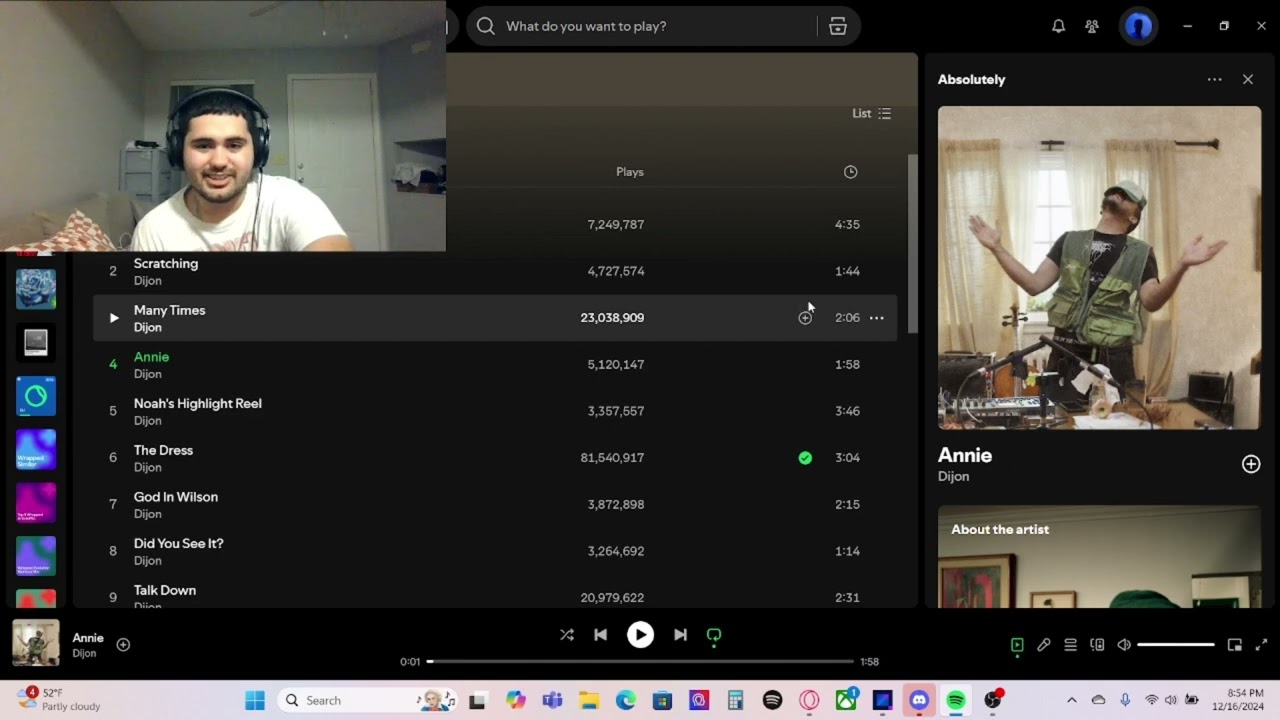The width and height of the screenshot is (1280, 720).
Task: Click the Annie album art thumbnail in player bar
Action: pyautogui.click(x=36, y=643)
